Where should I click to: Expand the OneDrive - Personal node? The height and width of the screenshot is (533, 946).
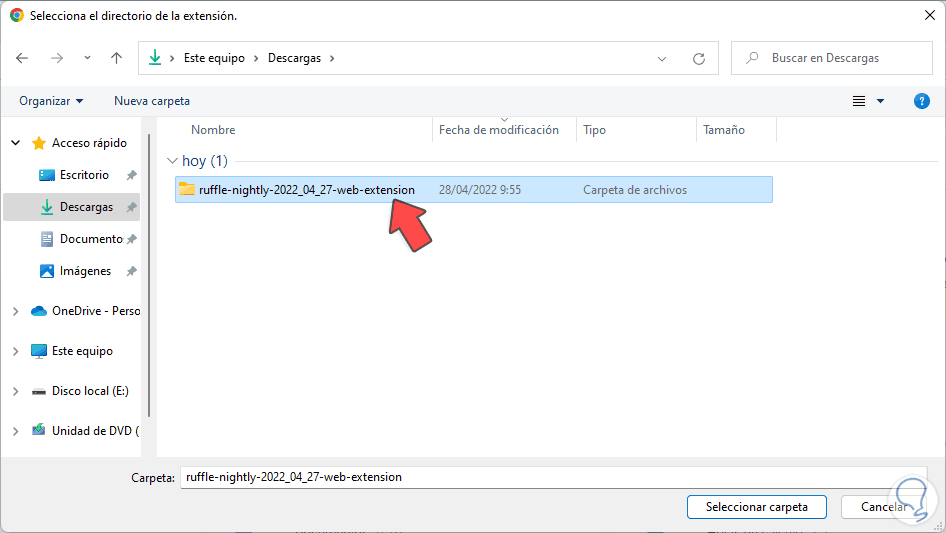pos(16,311)
